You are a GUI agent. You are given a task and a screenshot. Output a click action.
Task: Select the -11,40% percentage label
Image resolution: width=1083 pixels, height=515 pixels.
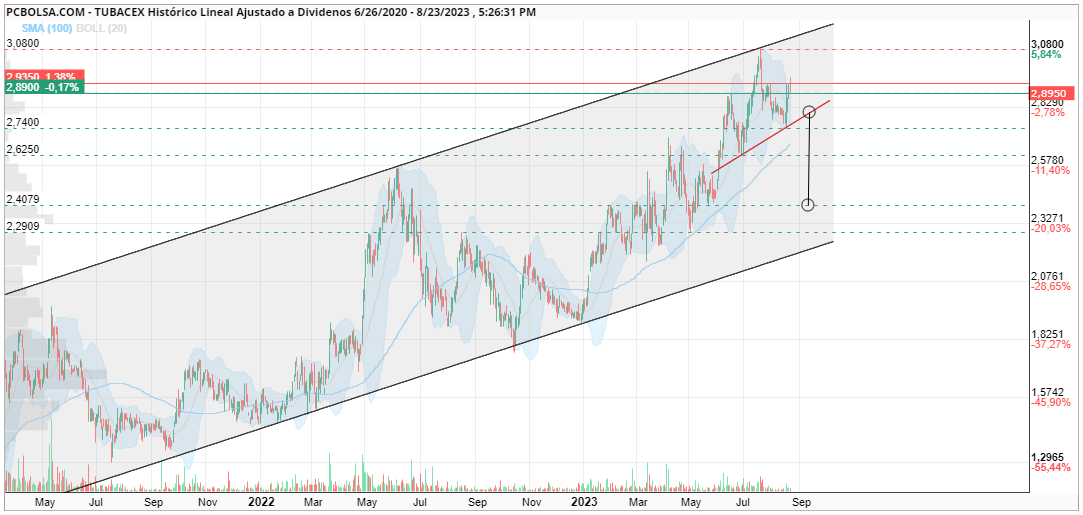tap(1051, 171)
